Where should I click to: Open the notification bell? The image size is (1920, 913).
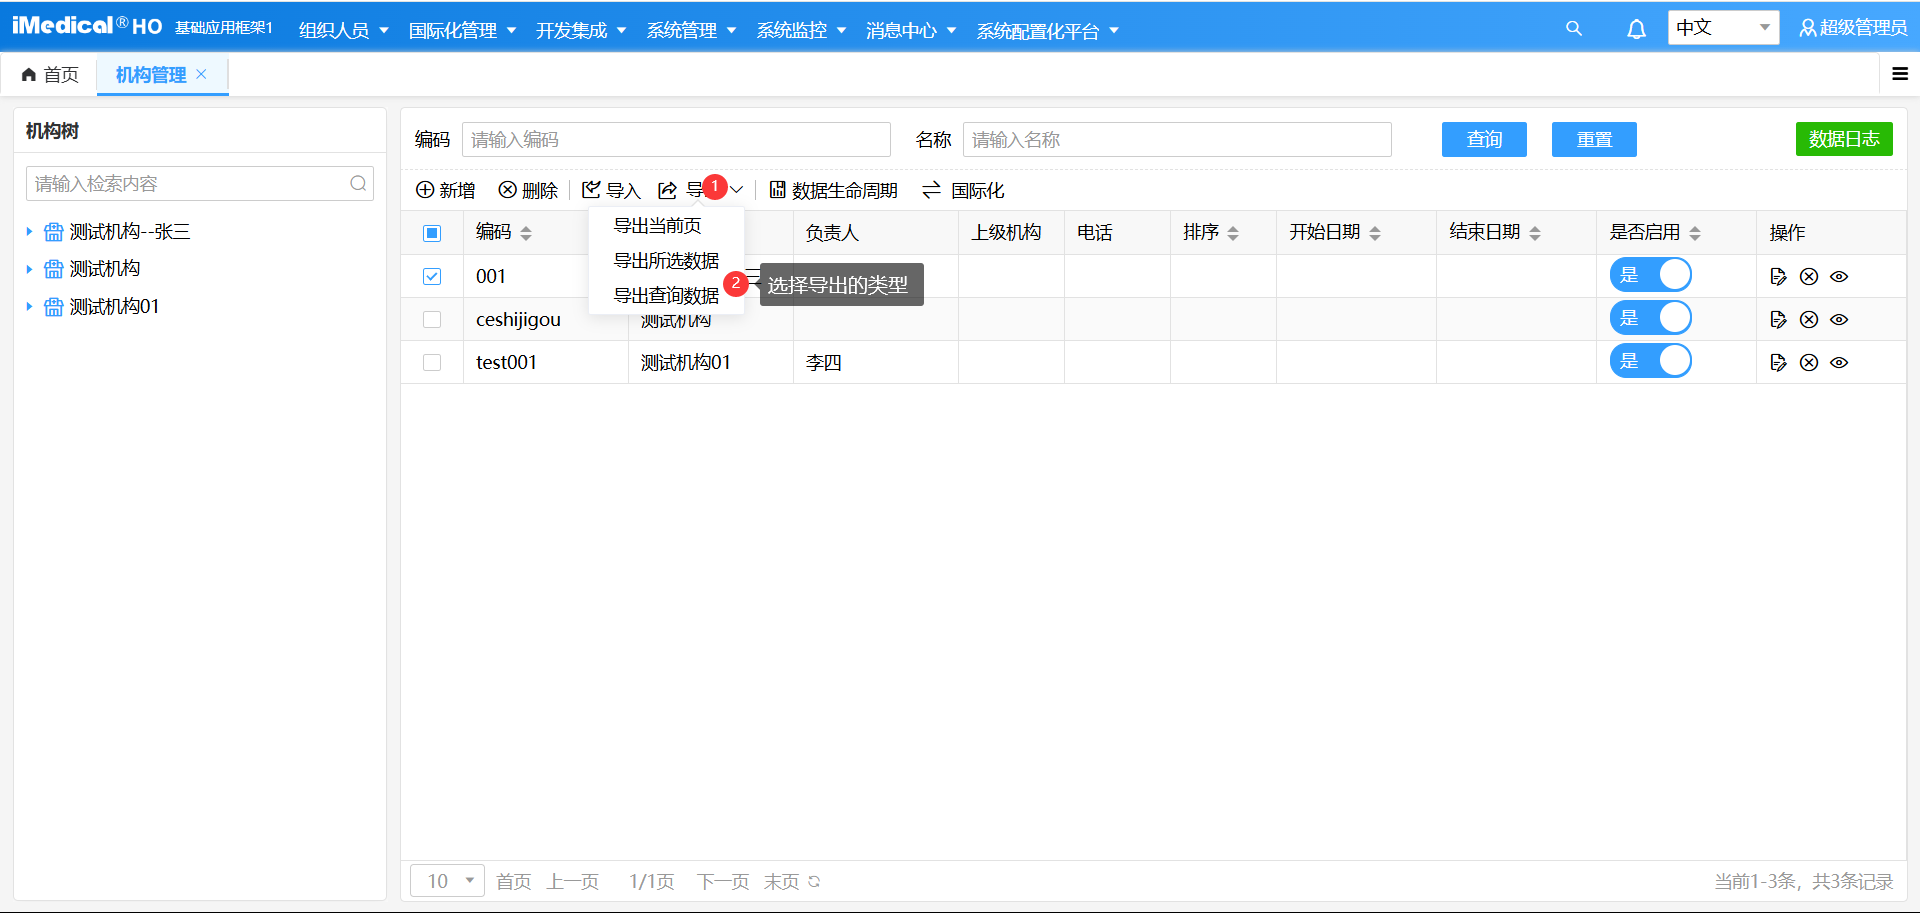coord(1636,29)
